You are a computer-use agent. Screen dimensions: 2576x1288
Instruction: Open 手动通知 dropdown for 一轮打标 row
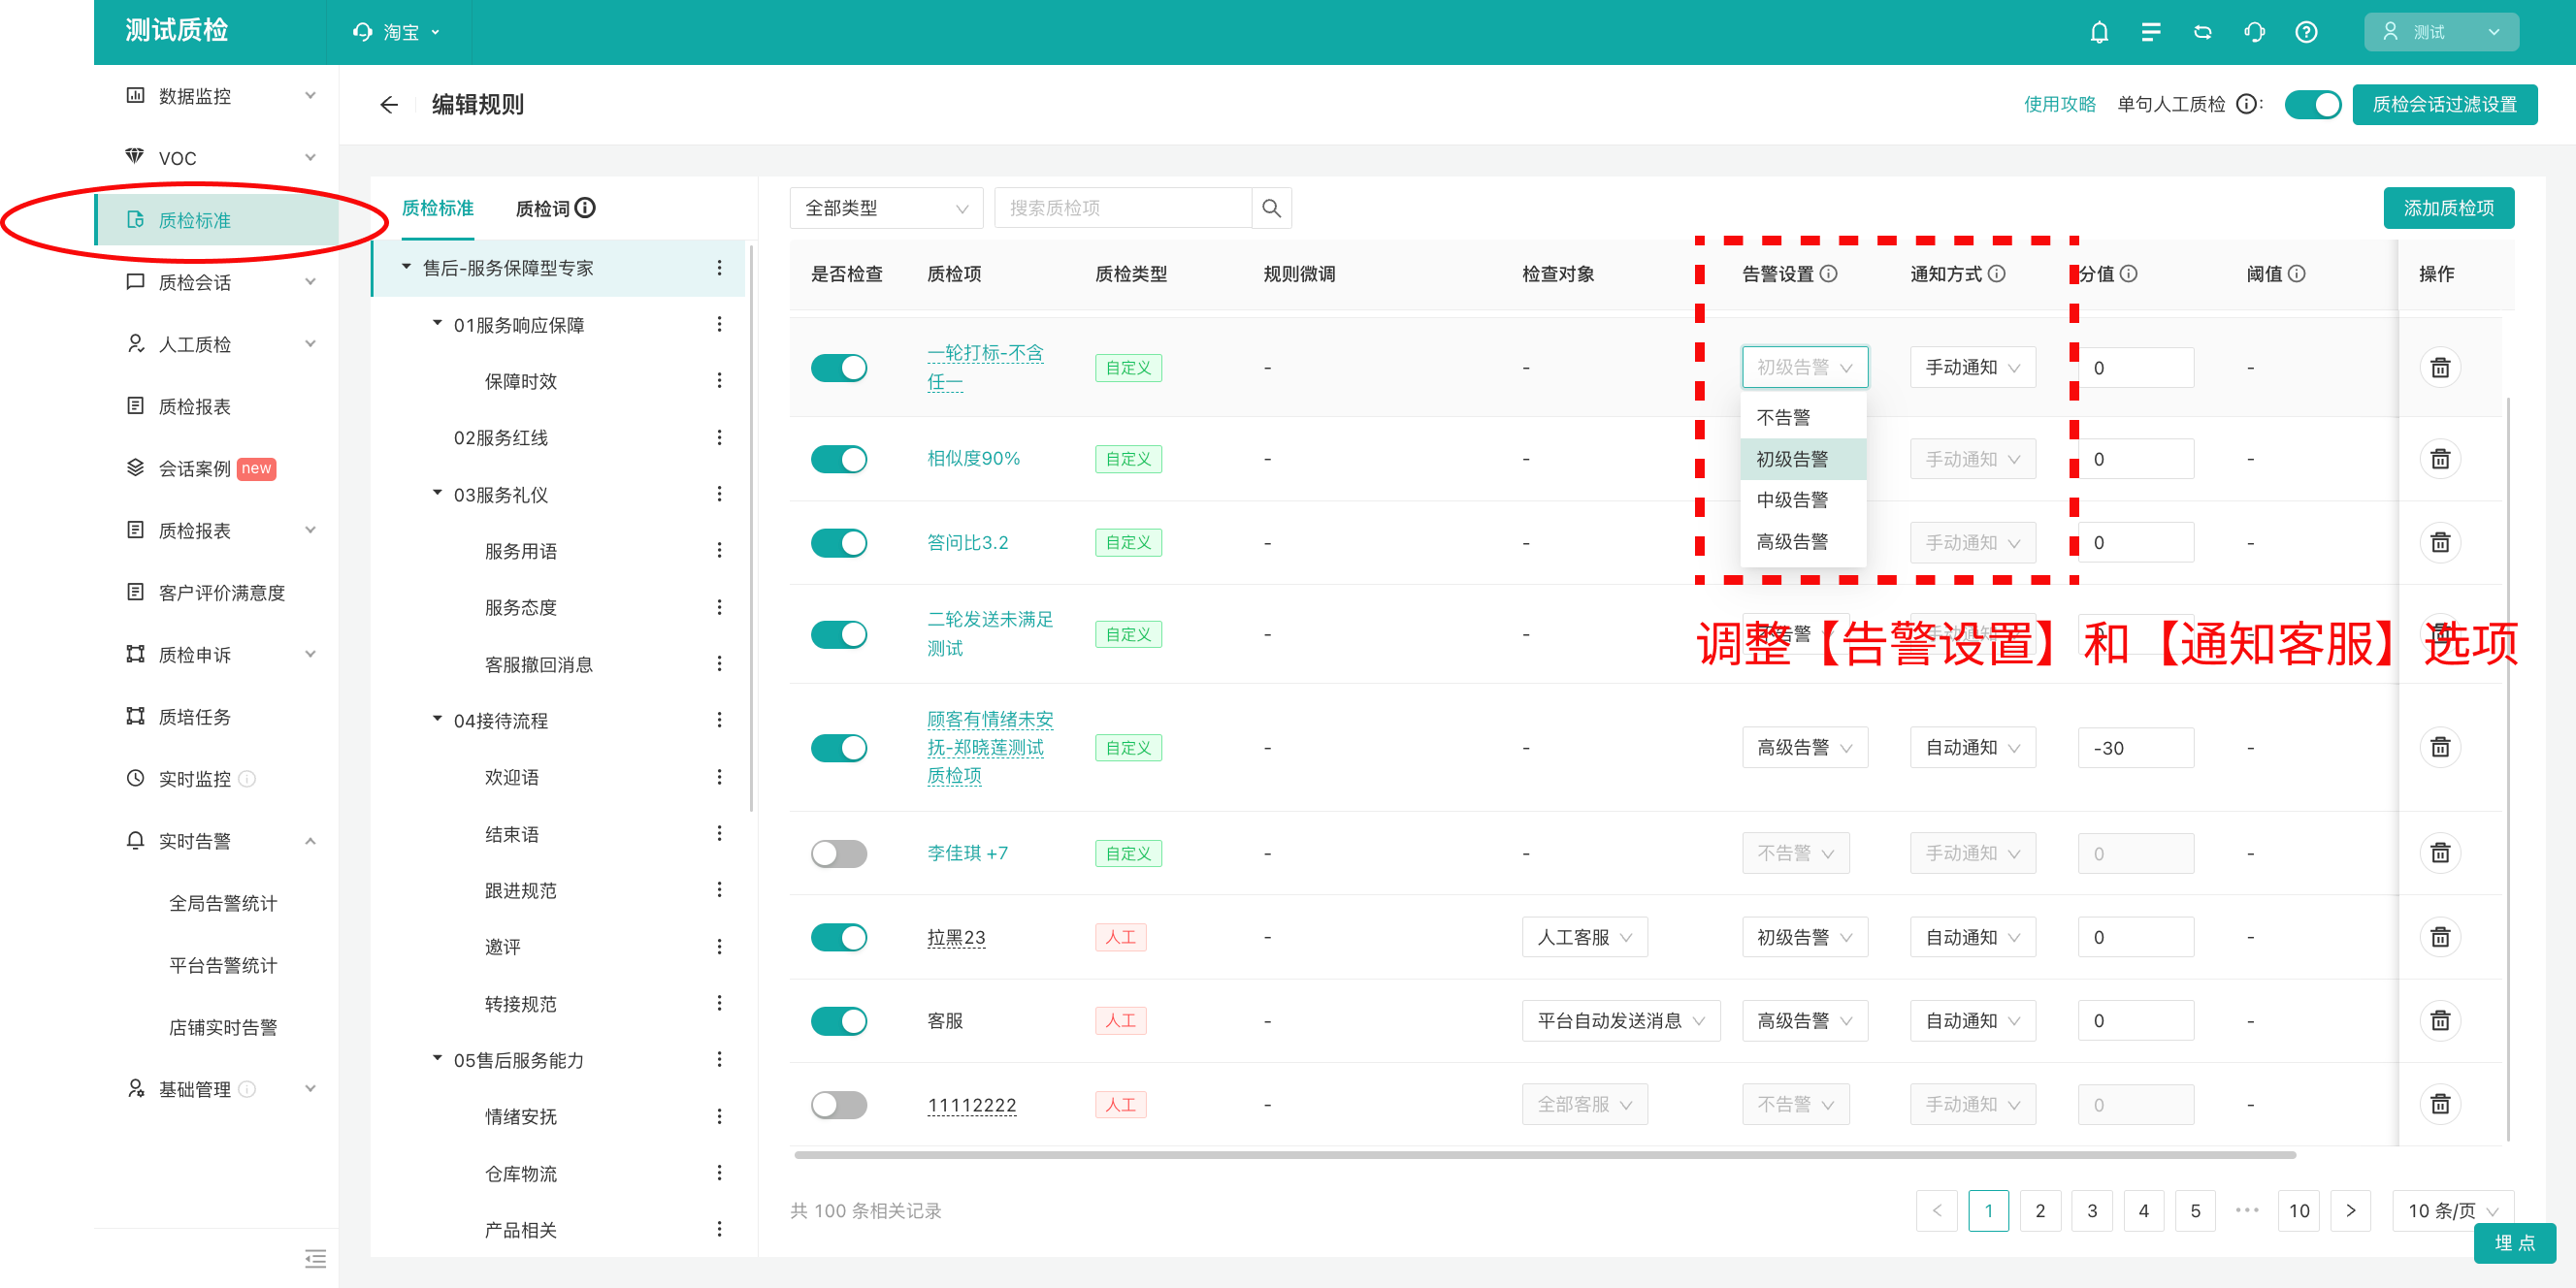(1972, 368)
